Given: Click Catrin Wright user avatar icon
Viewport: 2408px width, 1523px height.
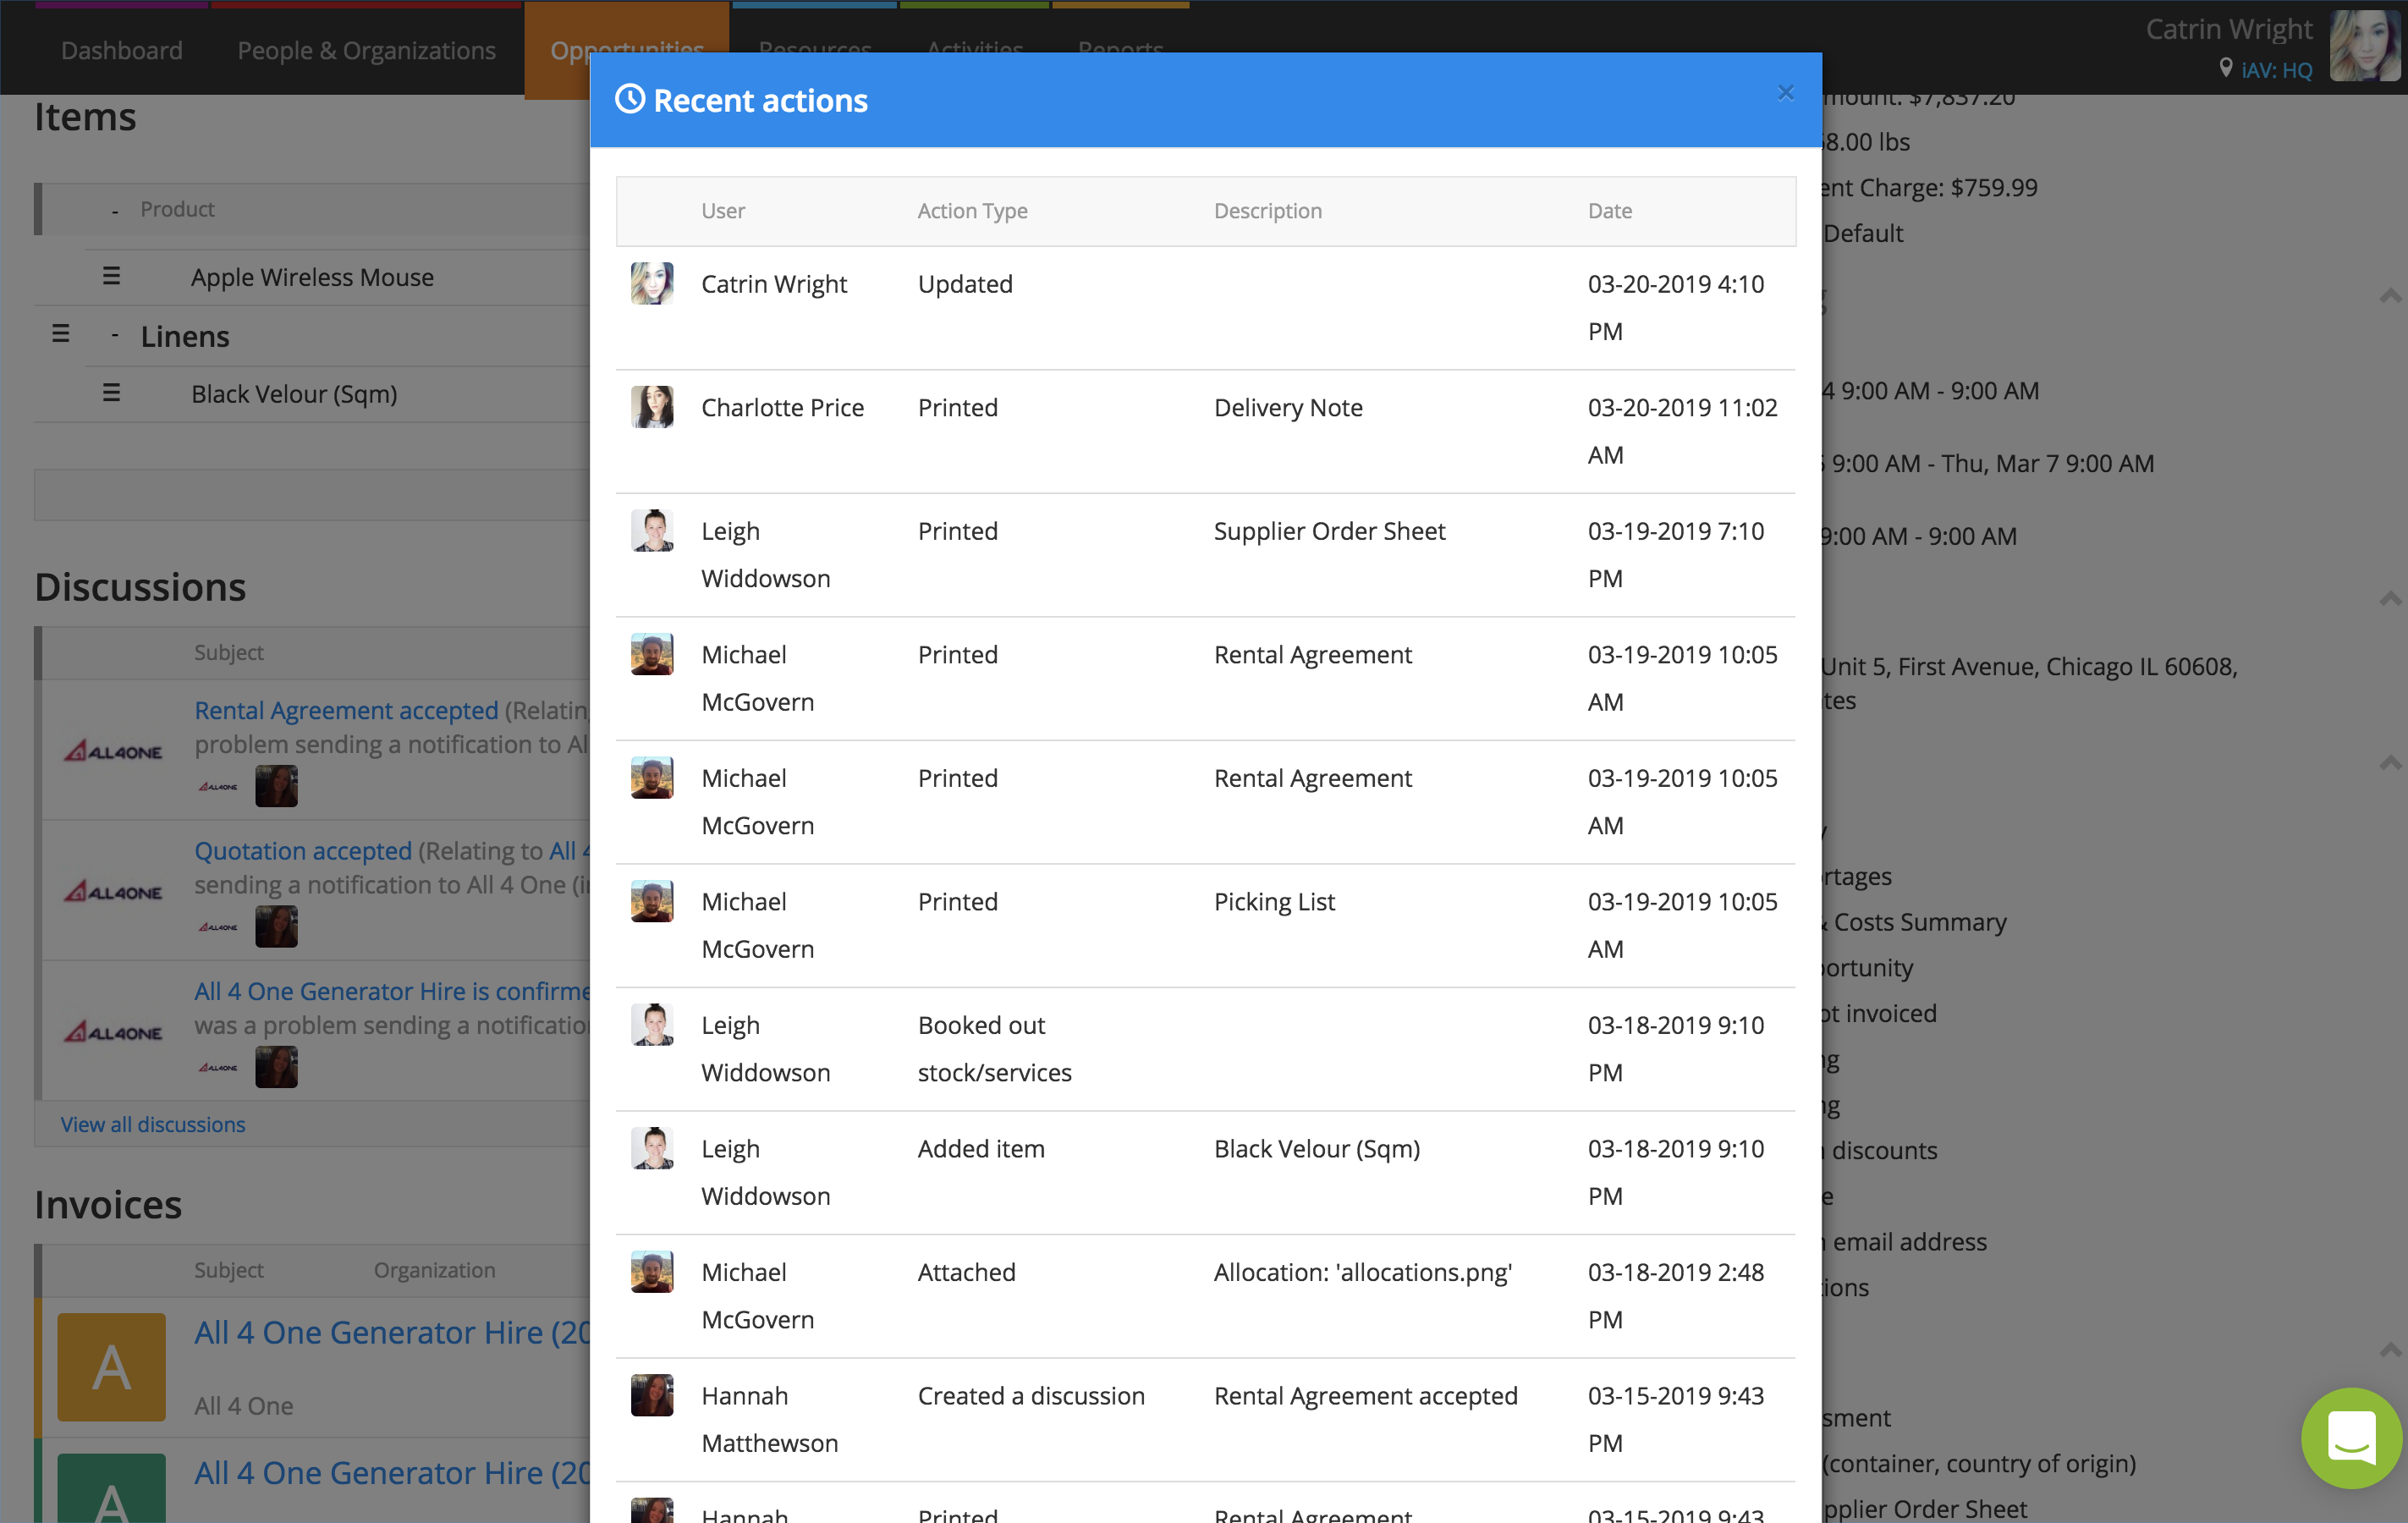Looking at the screenshot, I should (x=651, y=284).
